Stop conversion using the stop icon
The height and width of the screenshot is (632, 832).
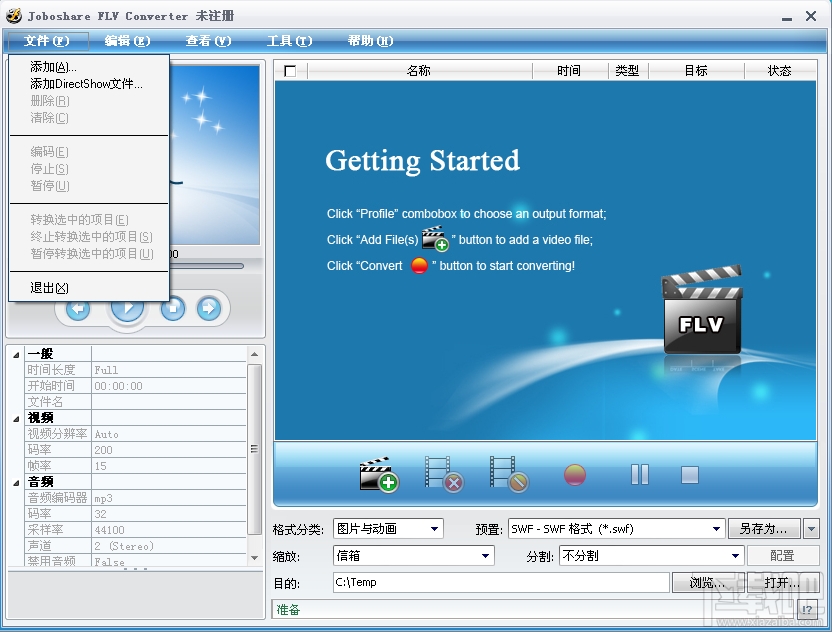690,472
